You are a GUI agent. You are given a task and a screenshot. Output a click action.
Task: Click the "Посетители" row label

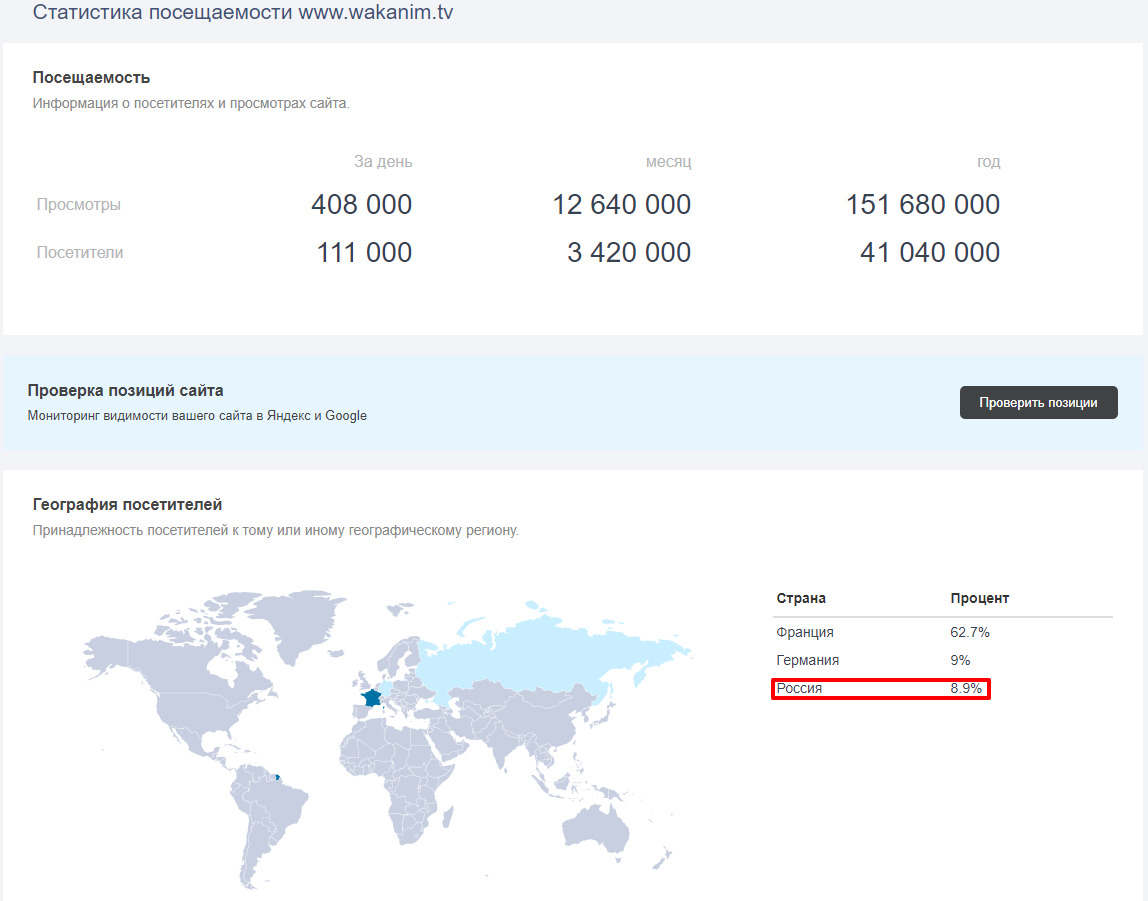click(80, 253)
